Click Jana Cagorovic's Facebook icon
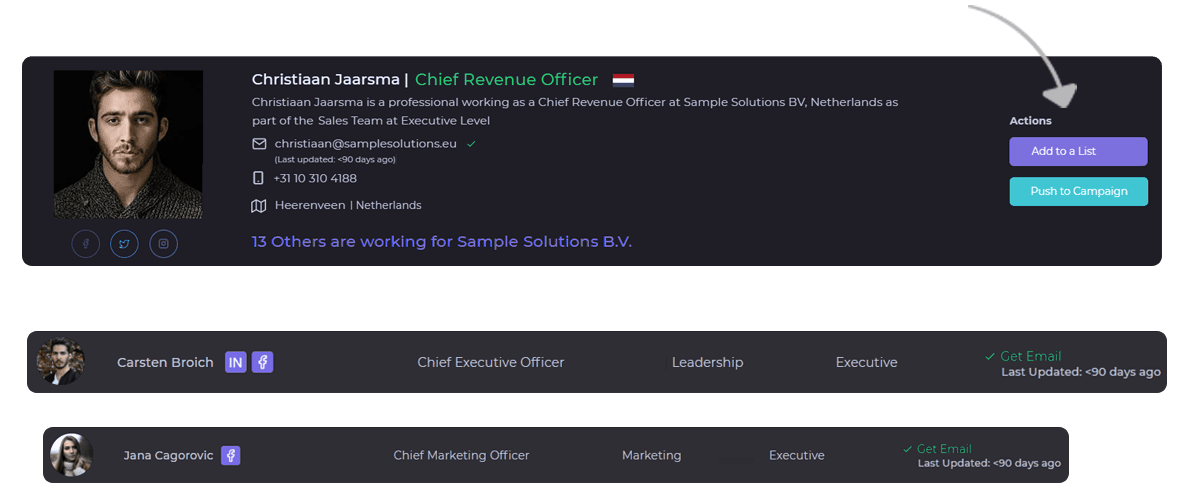This screenshot has height=500, width=1200. click(x=230, y=455)
